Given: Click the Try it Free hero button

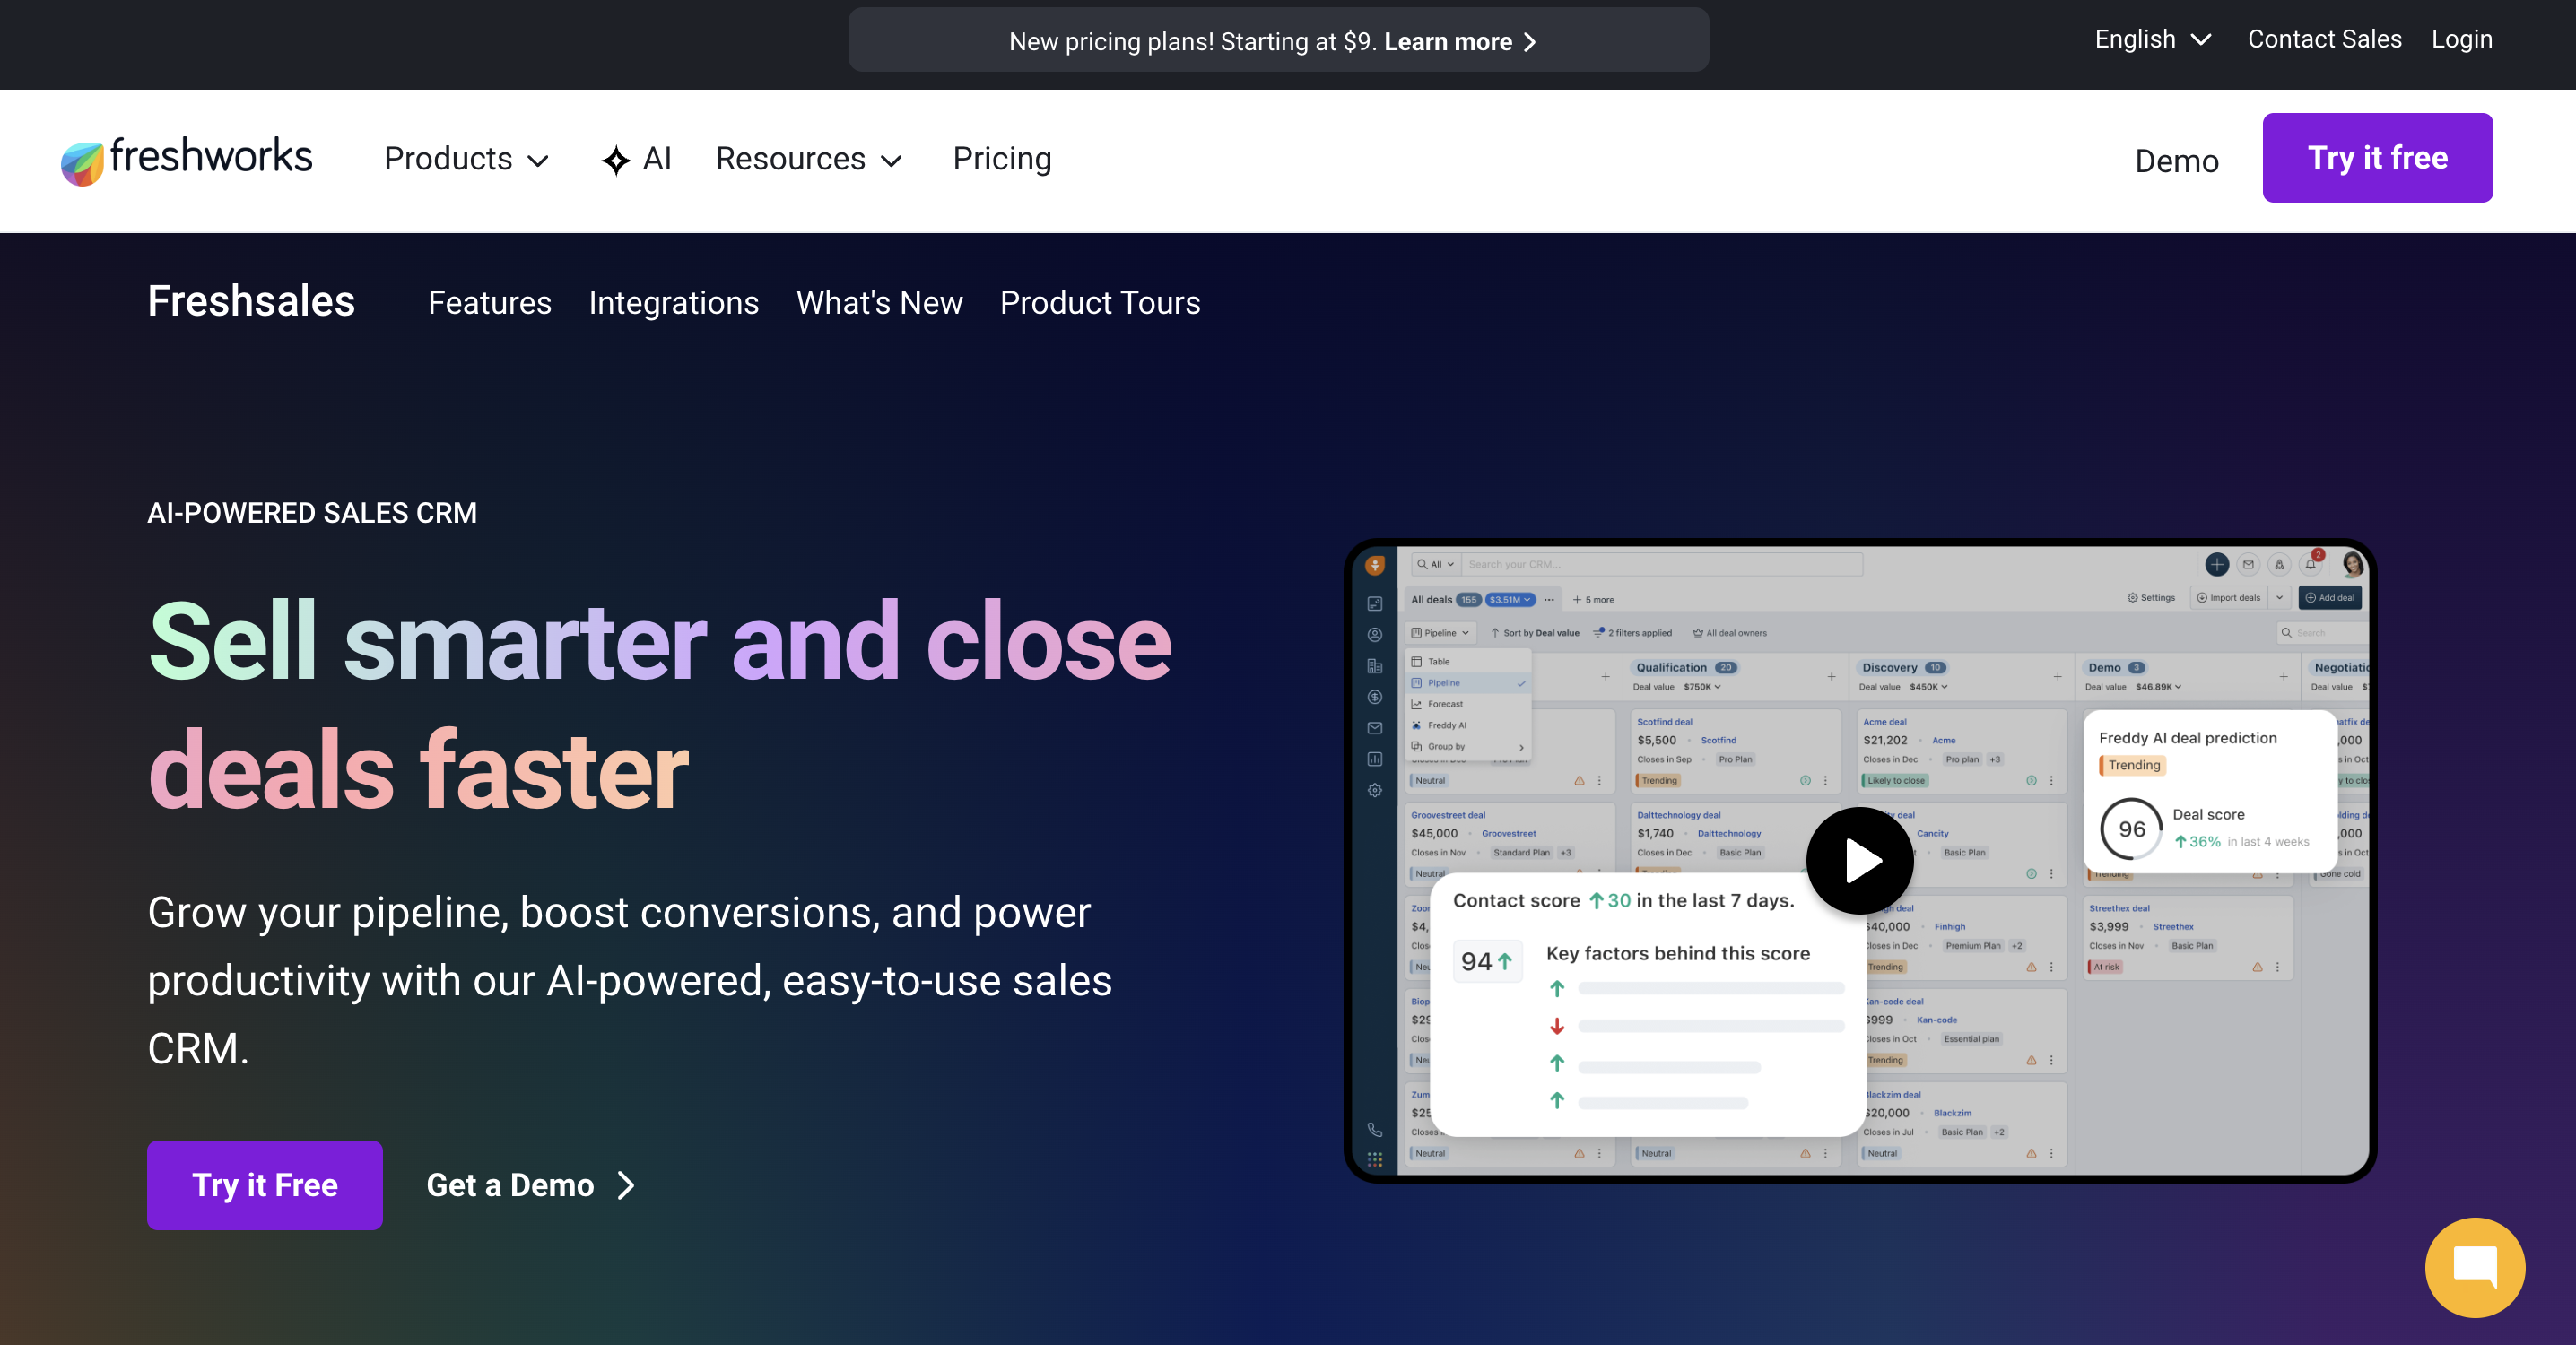Looking at the screenshot, I should pyautogui.click(x=264, y=1185).
